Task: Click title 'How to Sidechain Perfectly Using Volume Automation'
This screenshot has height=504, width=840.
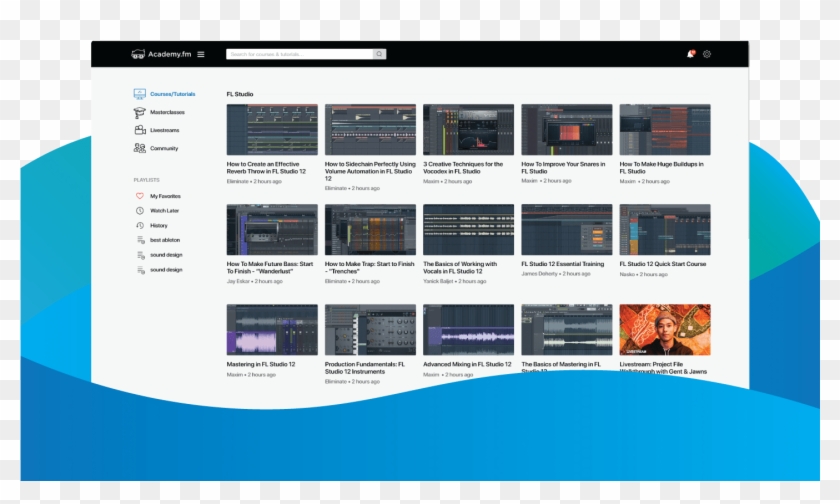Action: 370,171
